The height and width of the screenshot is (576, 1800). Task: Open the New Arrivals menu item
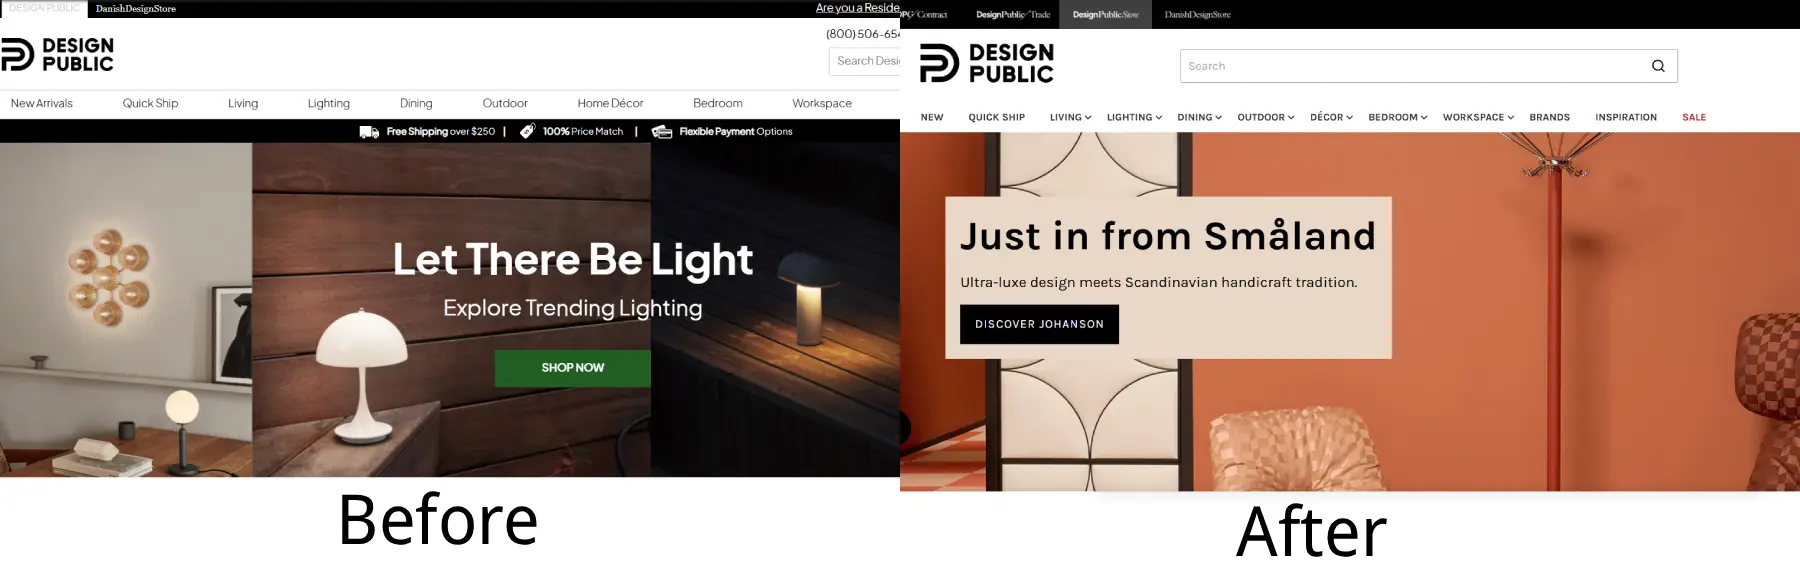42,103
